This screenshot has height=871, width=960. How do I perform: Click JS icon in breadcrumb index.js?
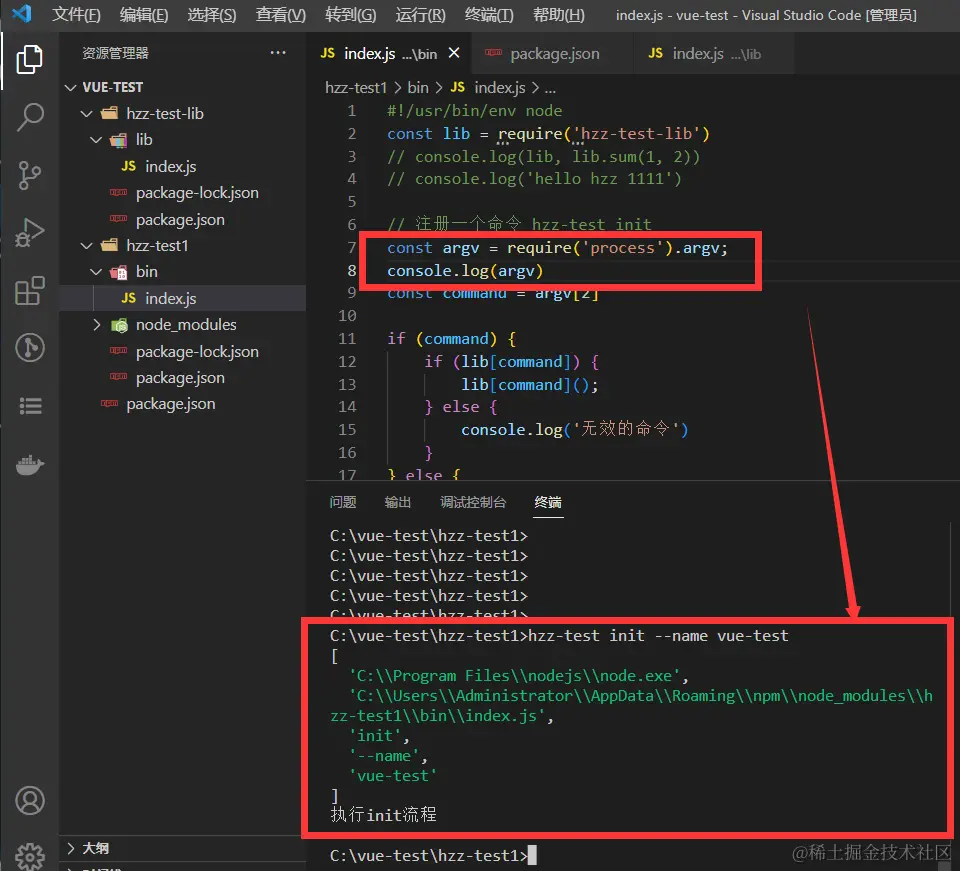coord(457,88)
